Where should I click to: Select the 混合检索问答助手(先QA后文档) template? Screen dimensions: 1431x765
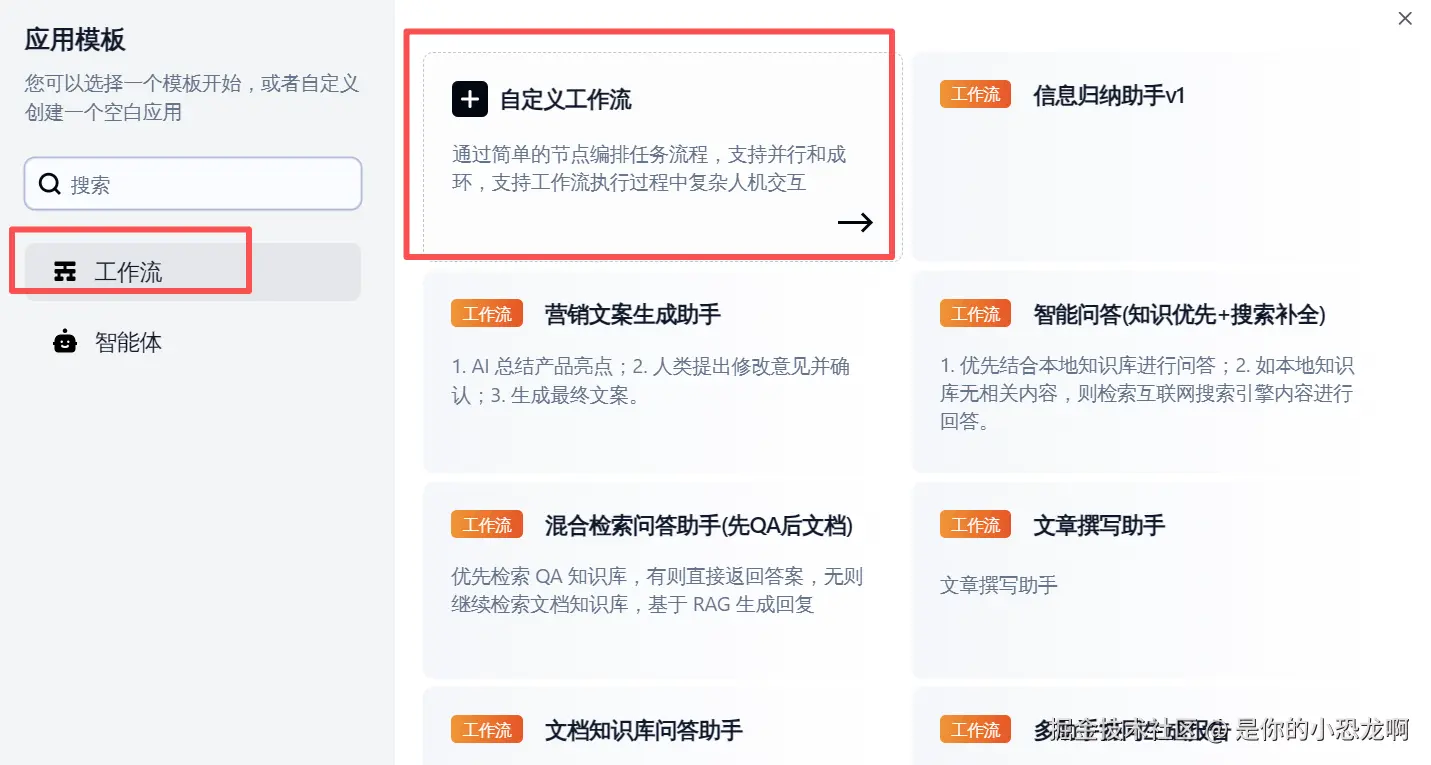(x=662, y=581)
